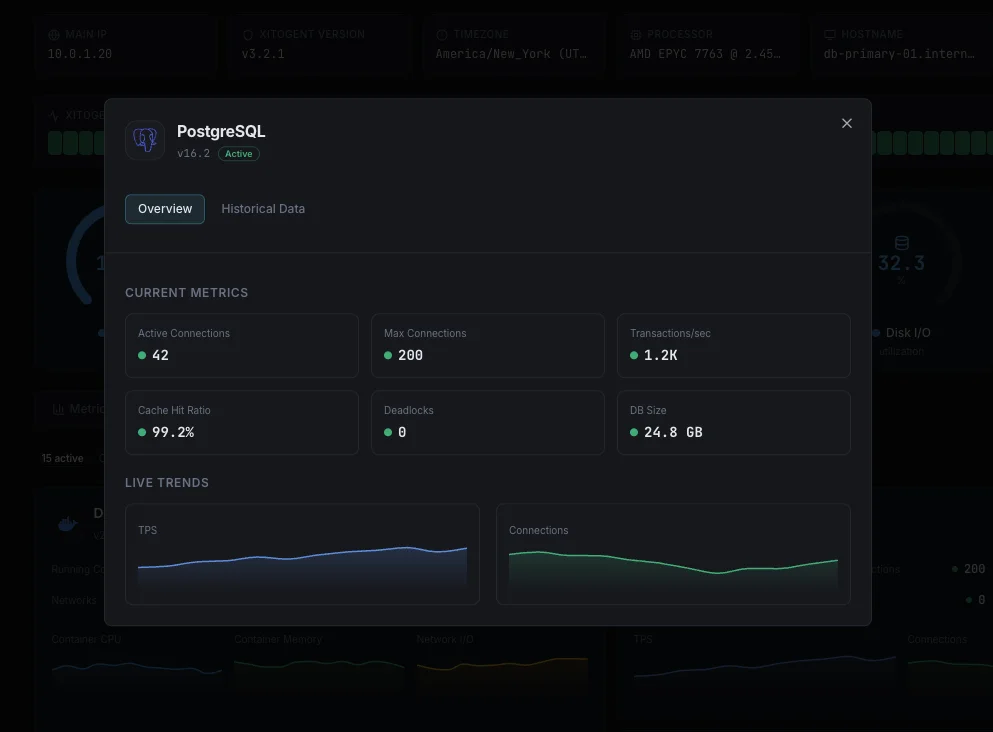Screen dimensions: 993x732
Task: Click the PostgreSQL dialog title
Action: [221, 131]
